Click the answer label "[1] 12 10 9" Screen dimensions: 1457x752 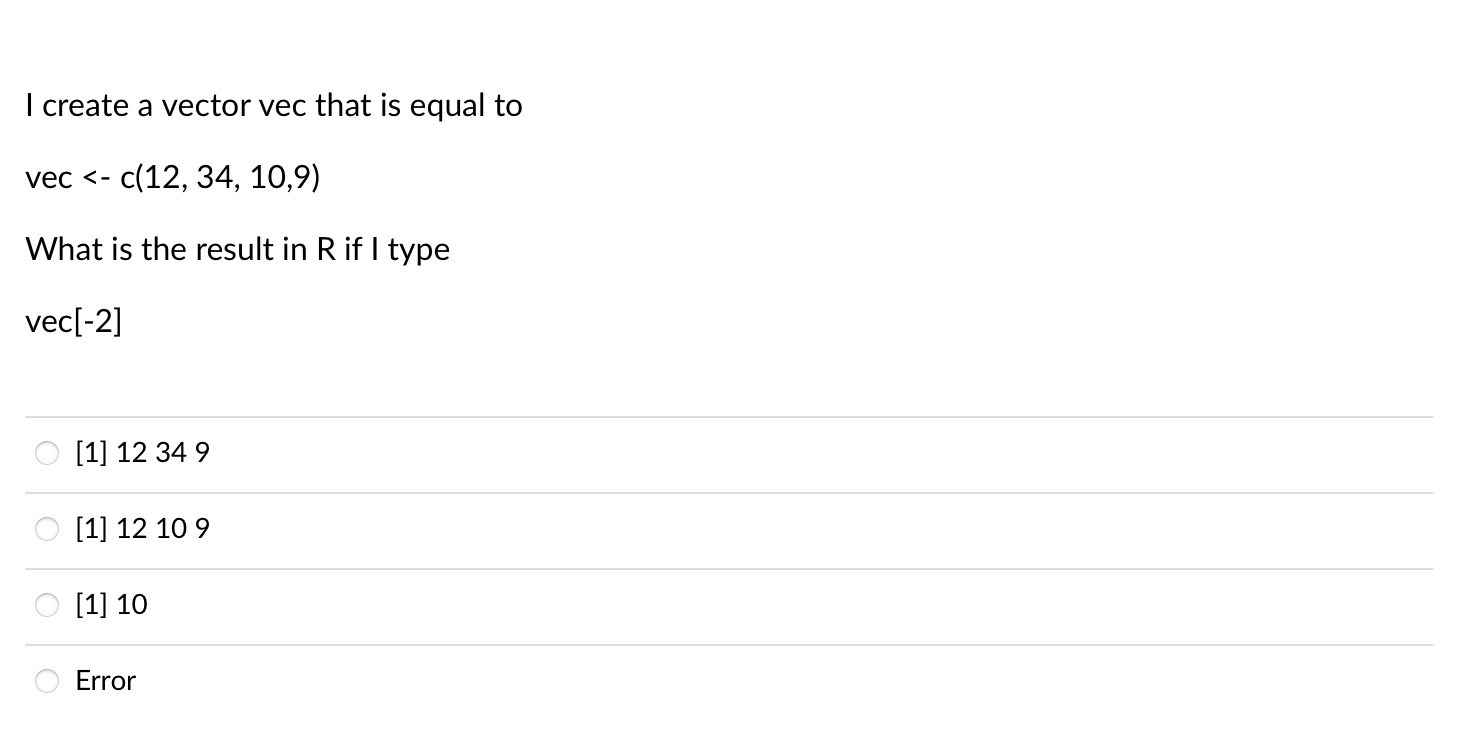[x=141, y=529]
